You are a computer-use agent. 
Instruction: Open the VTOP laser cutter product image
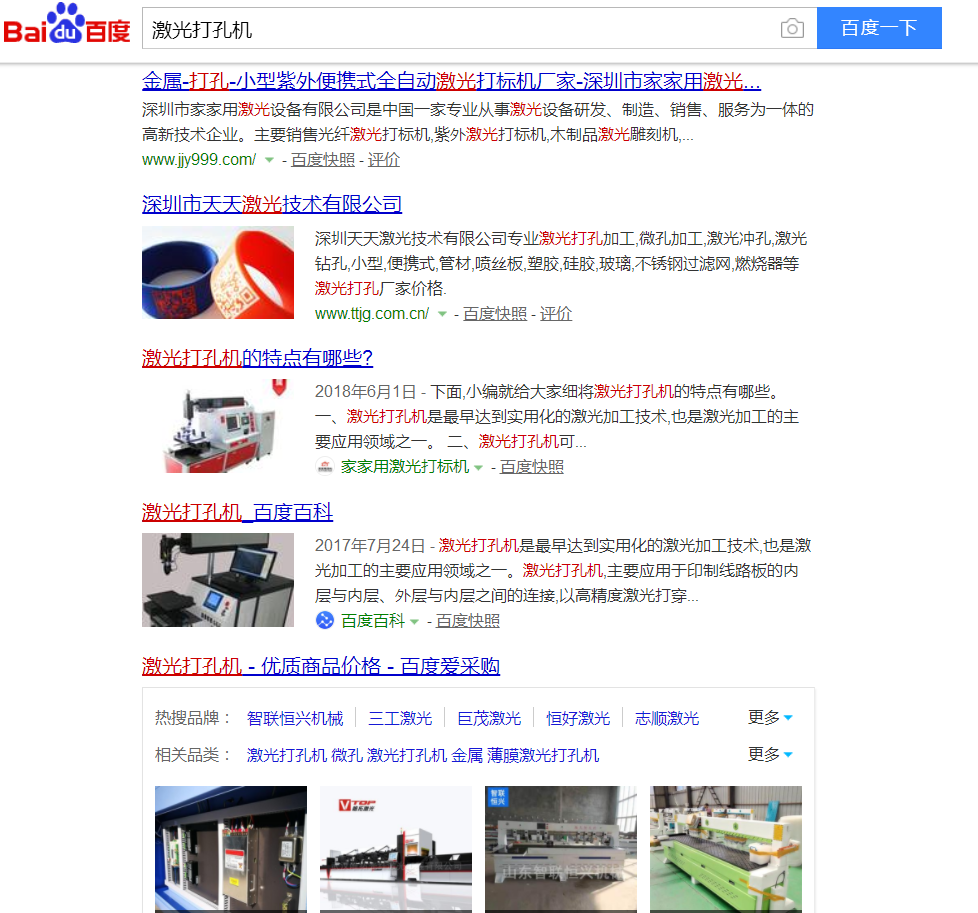click(396, 849)
